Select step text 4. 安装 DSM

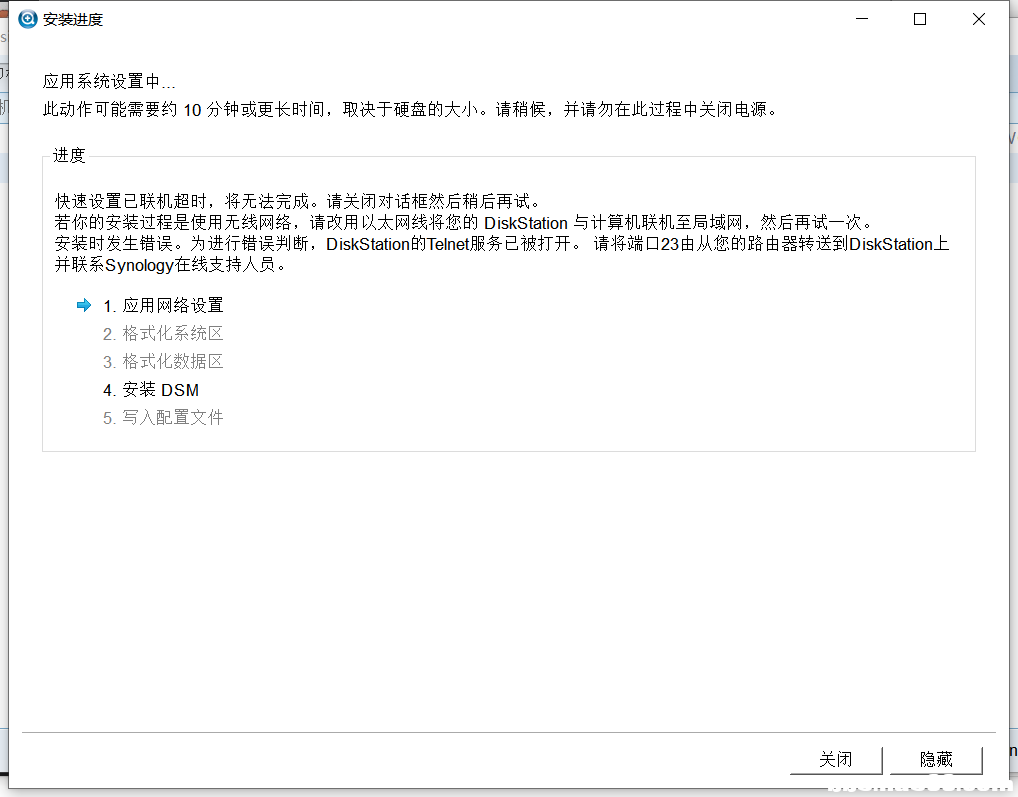coord(151,389)
